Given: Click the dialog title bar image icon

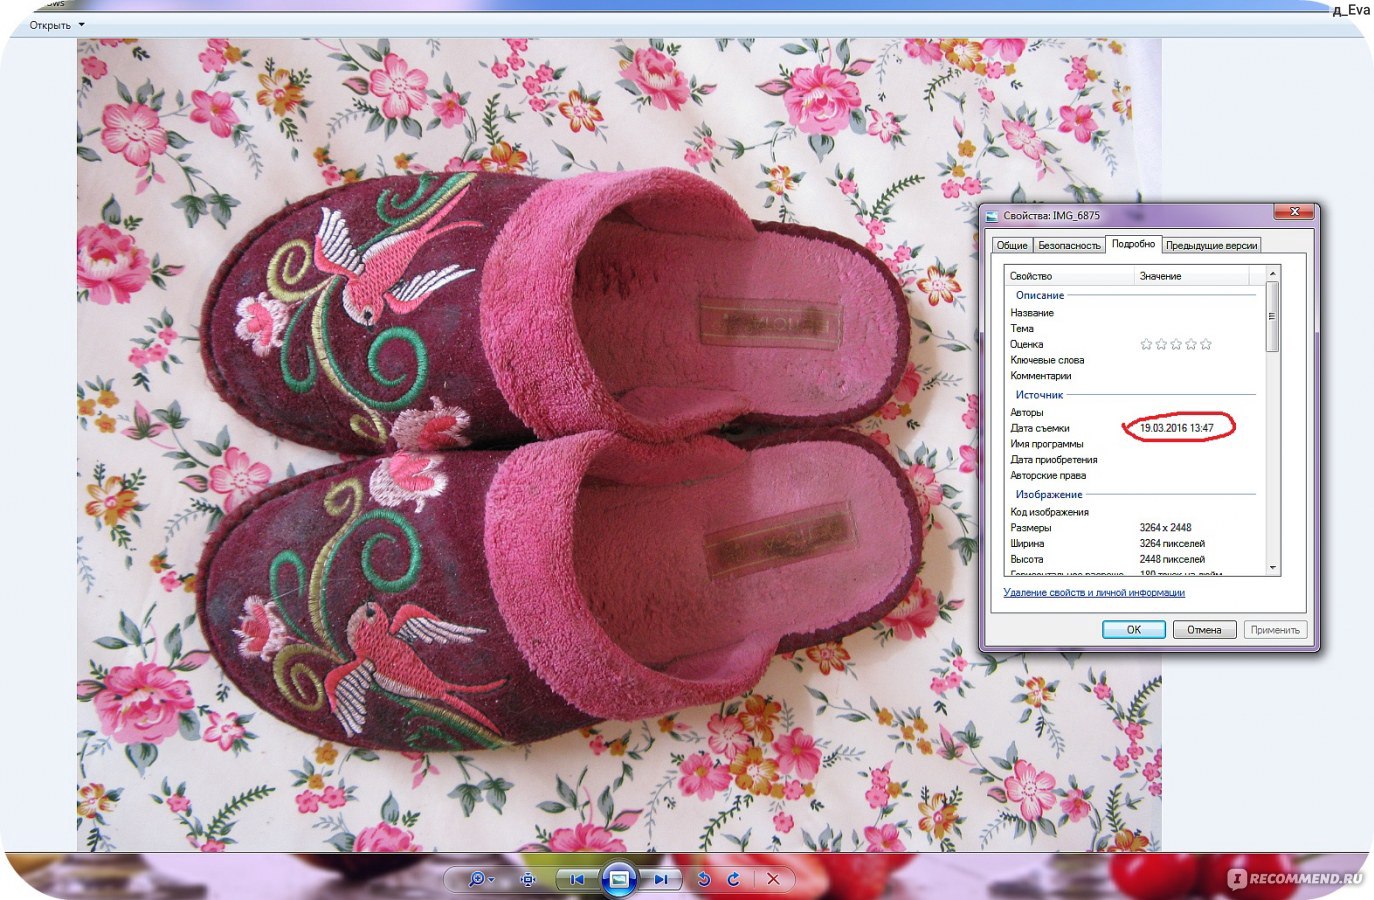Looking at the screenshot, I should tap(992, 215).
